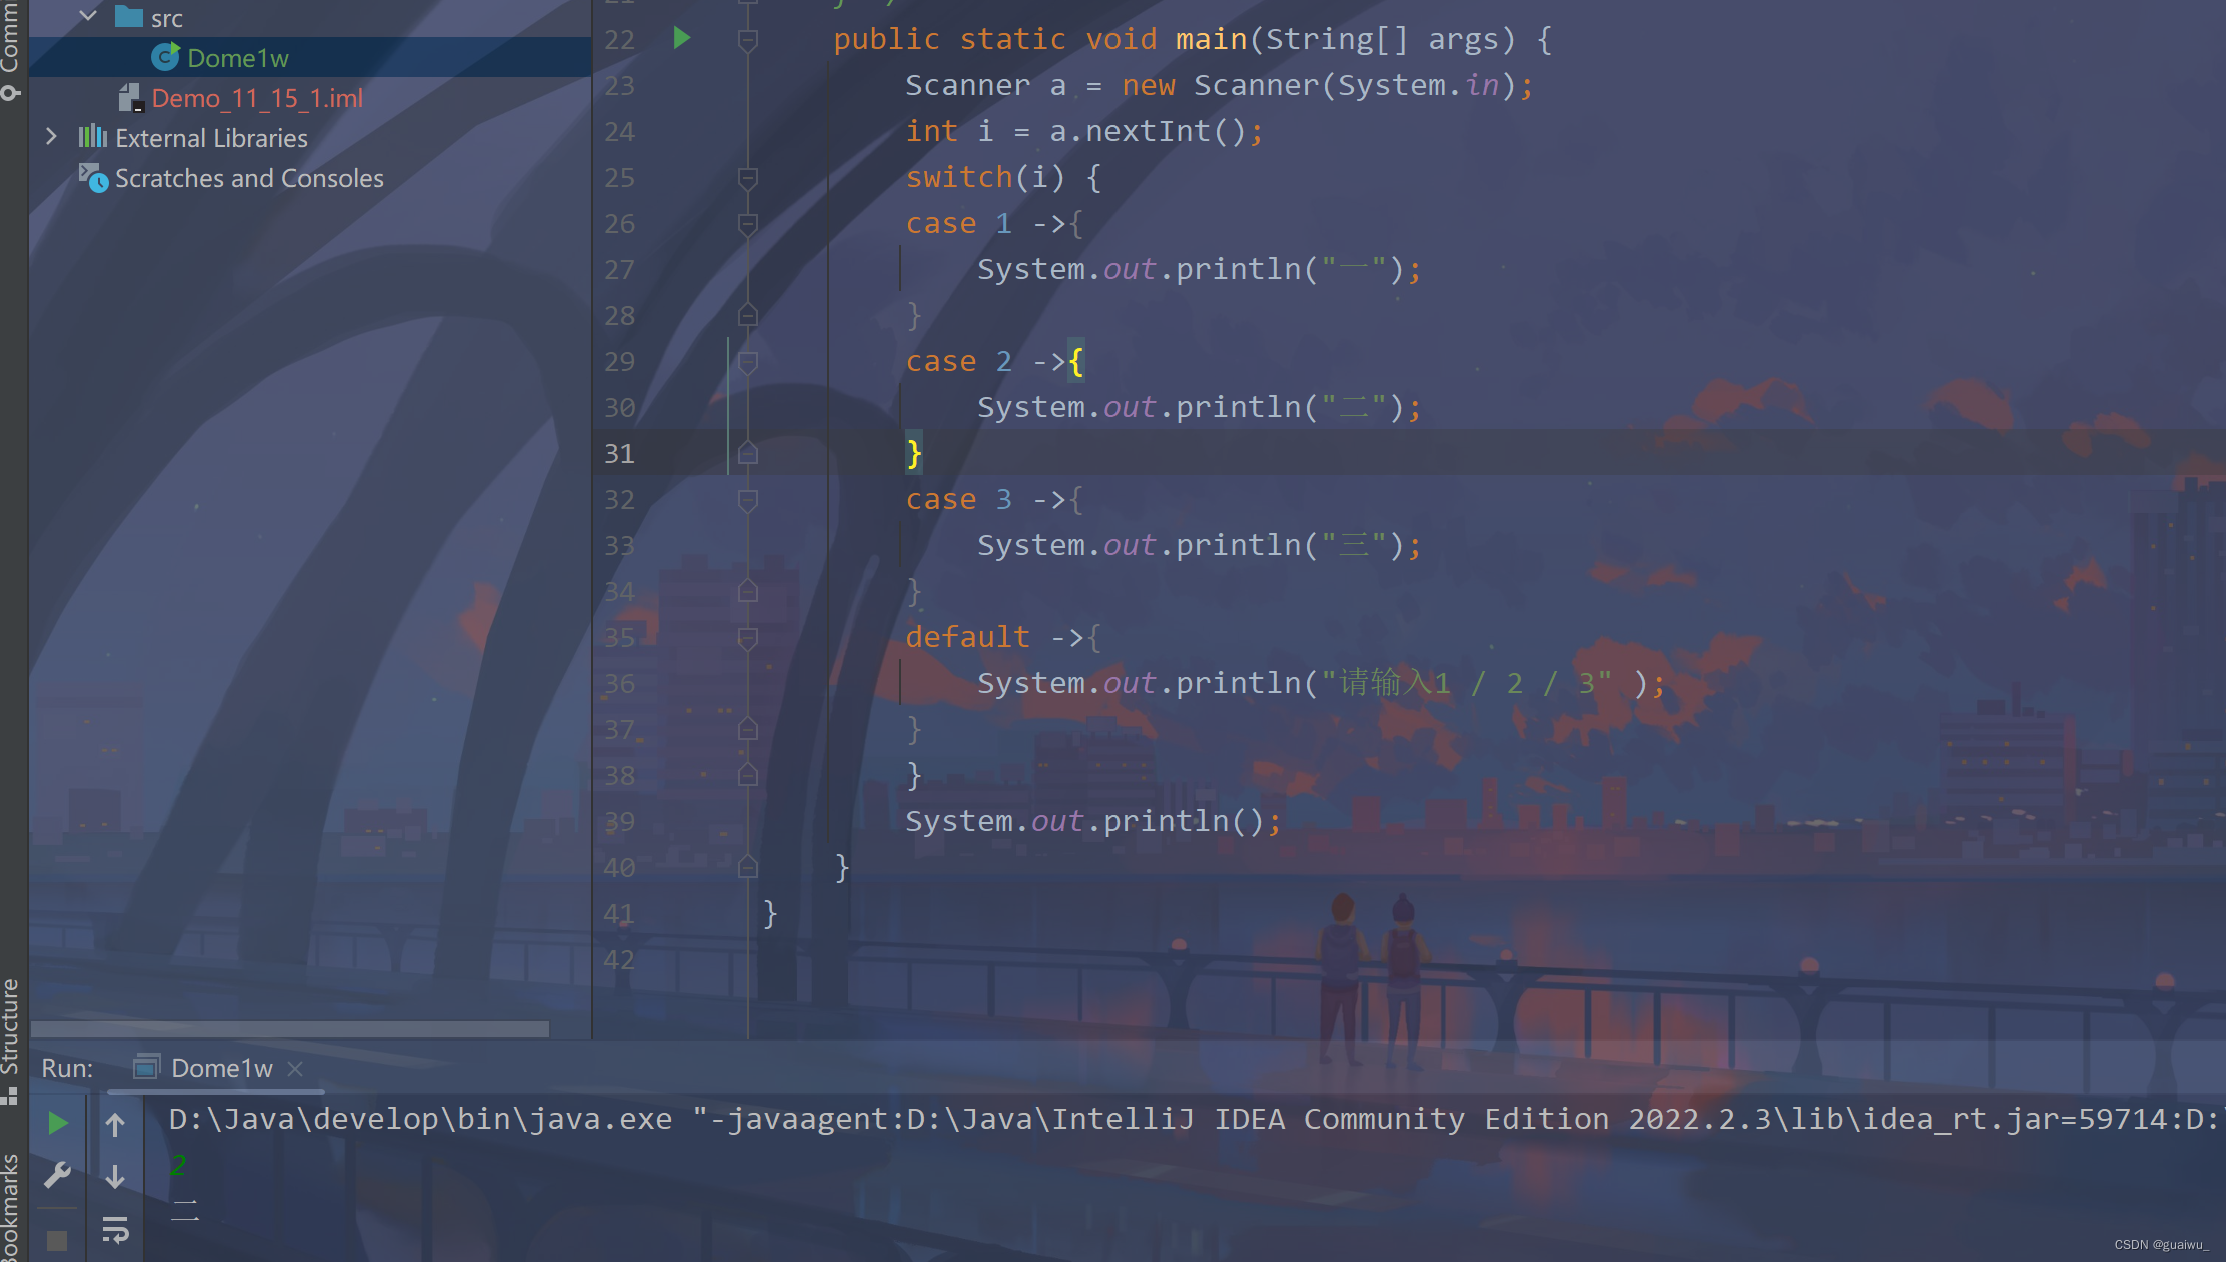Open run settings wrench icon
Screen dimensions: 2226x1262
tap(57, 1175)
